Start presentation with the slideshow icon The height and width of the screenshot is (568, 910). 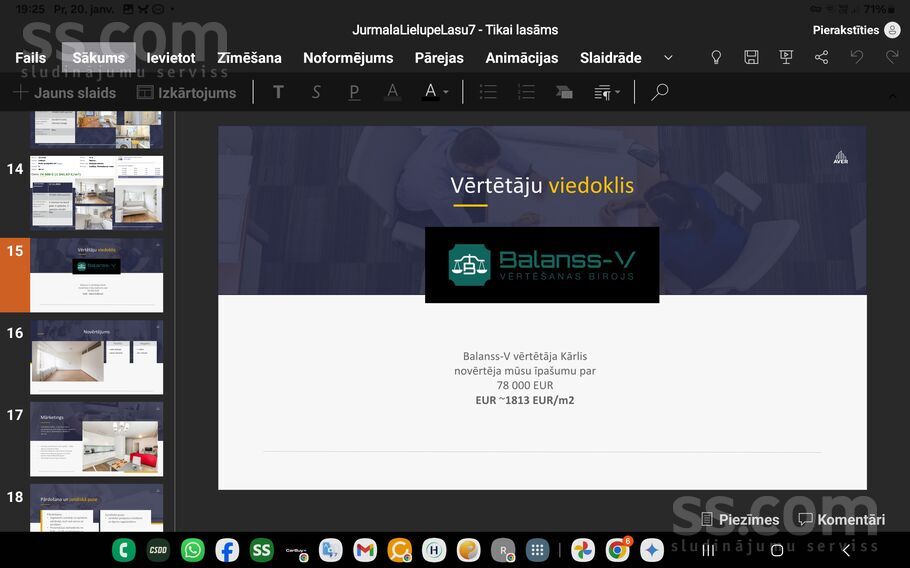(x=786, y=58)
